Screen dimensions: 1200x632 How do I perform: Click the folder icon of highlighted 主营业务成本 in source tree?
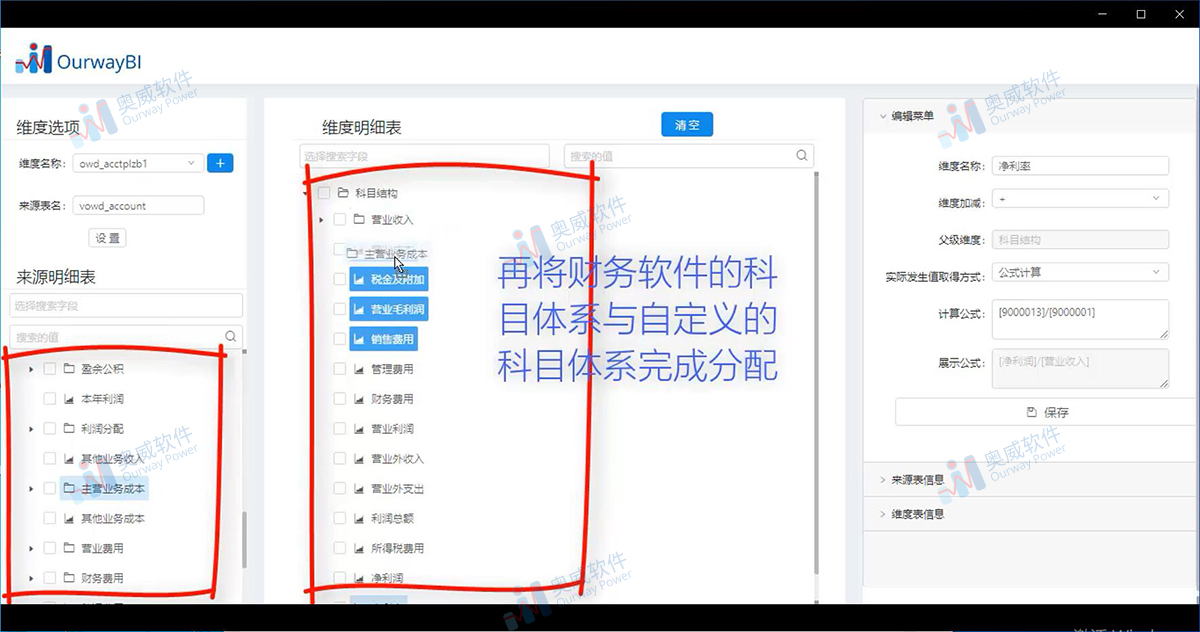tap(70, 489)
